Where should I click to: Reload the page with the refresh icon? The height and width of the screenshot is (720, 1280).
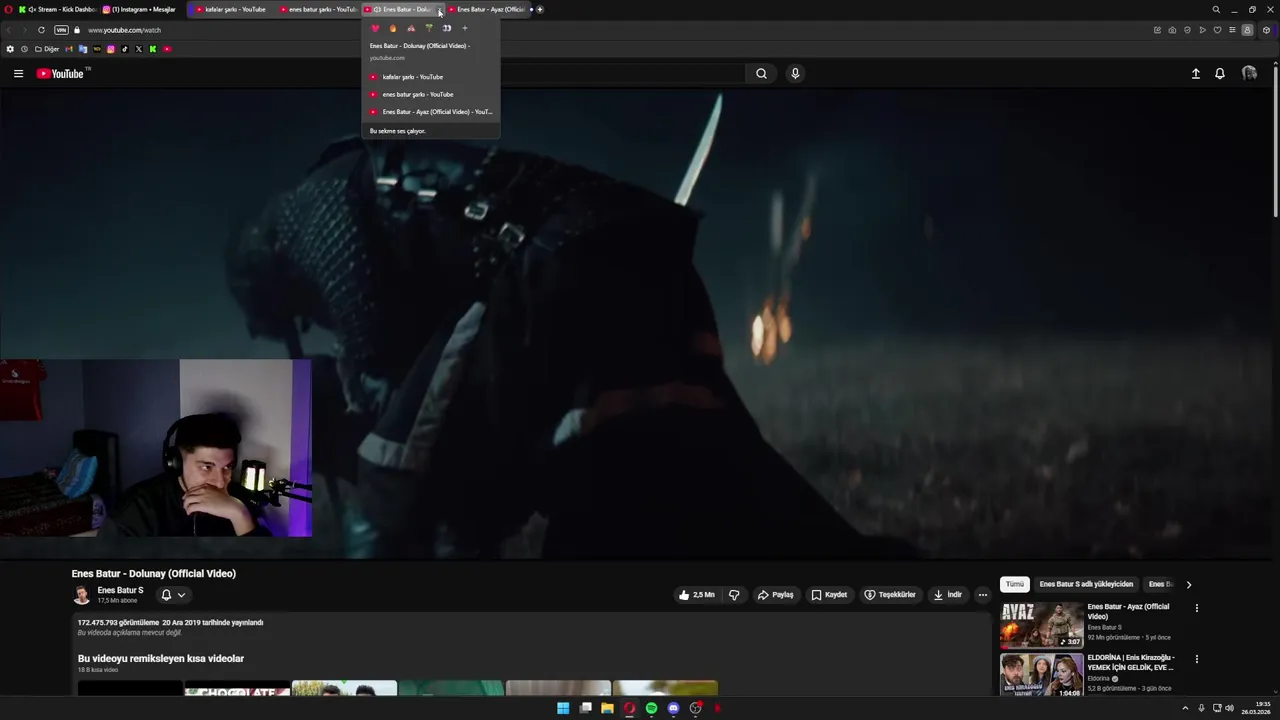41,30
